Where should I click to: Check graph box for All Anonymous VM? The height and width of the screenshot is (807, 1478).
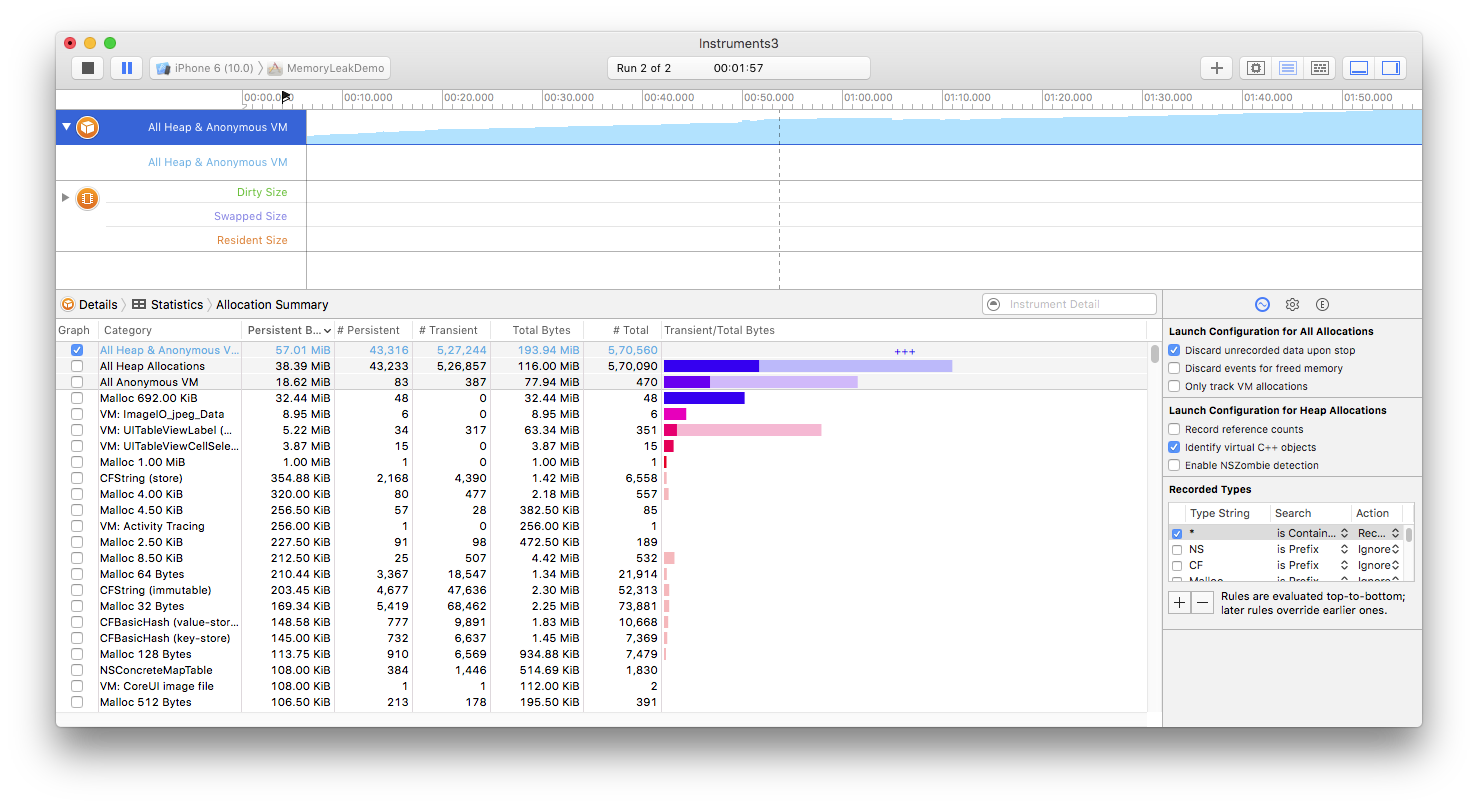click(x=77, y=382)
